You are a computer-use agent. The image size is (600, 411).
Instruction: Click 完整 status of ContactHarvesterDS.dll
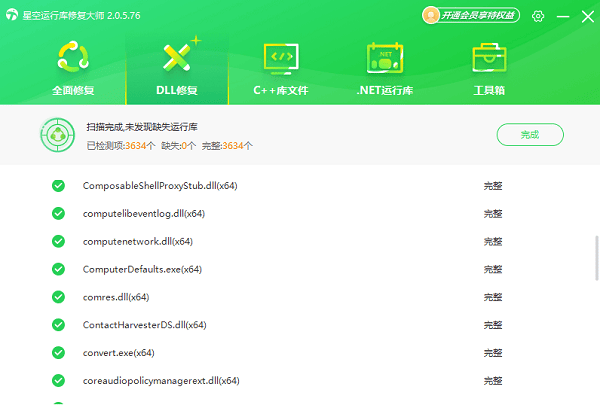pos(493,325)
